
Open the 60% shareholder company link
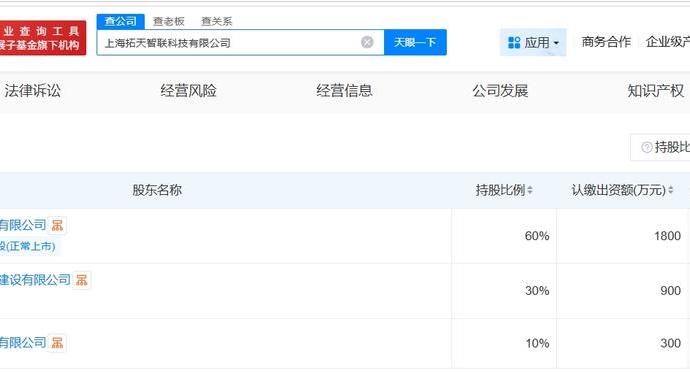(23, 225)
